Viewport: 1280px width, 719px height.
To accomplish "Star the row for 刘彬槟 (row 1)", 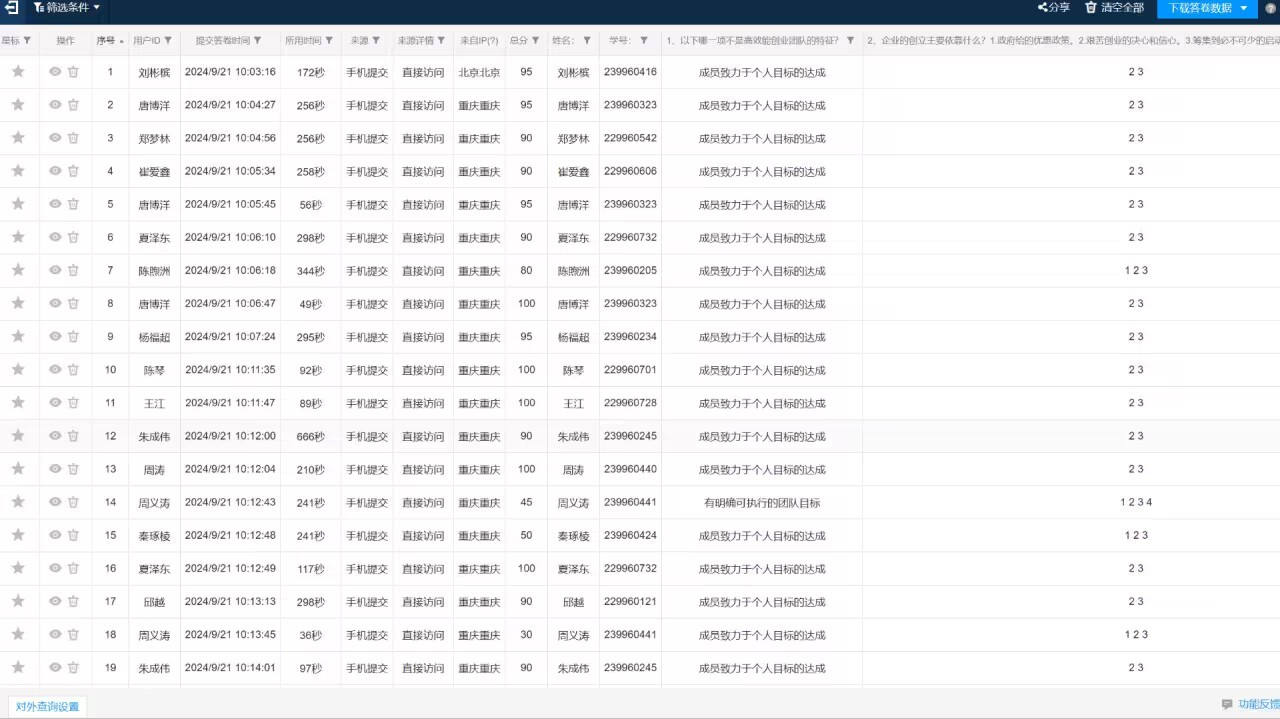I will [17, 72].
